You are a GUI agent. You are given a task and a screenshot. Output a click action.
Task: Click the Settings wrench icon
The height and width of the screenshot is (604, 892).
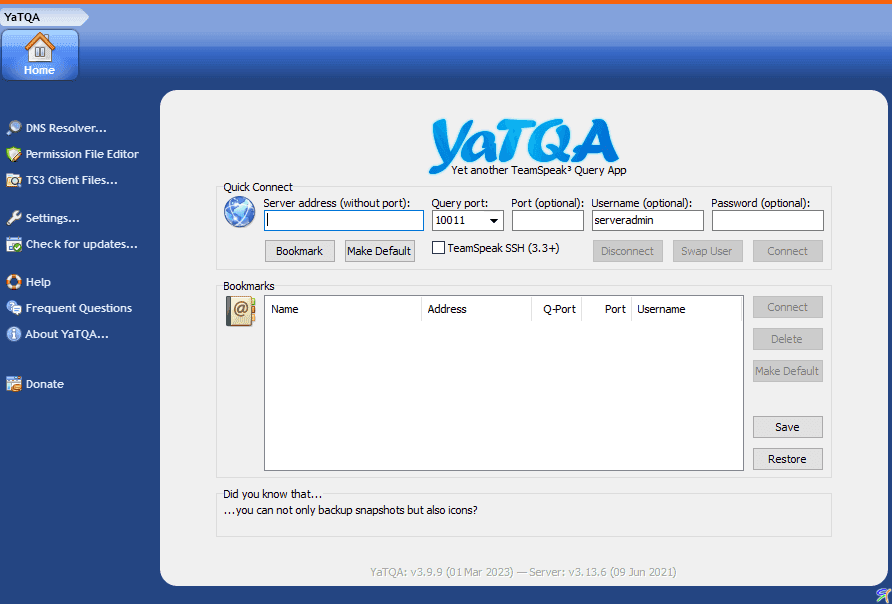(14, 218)
